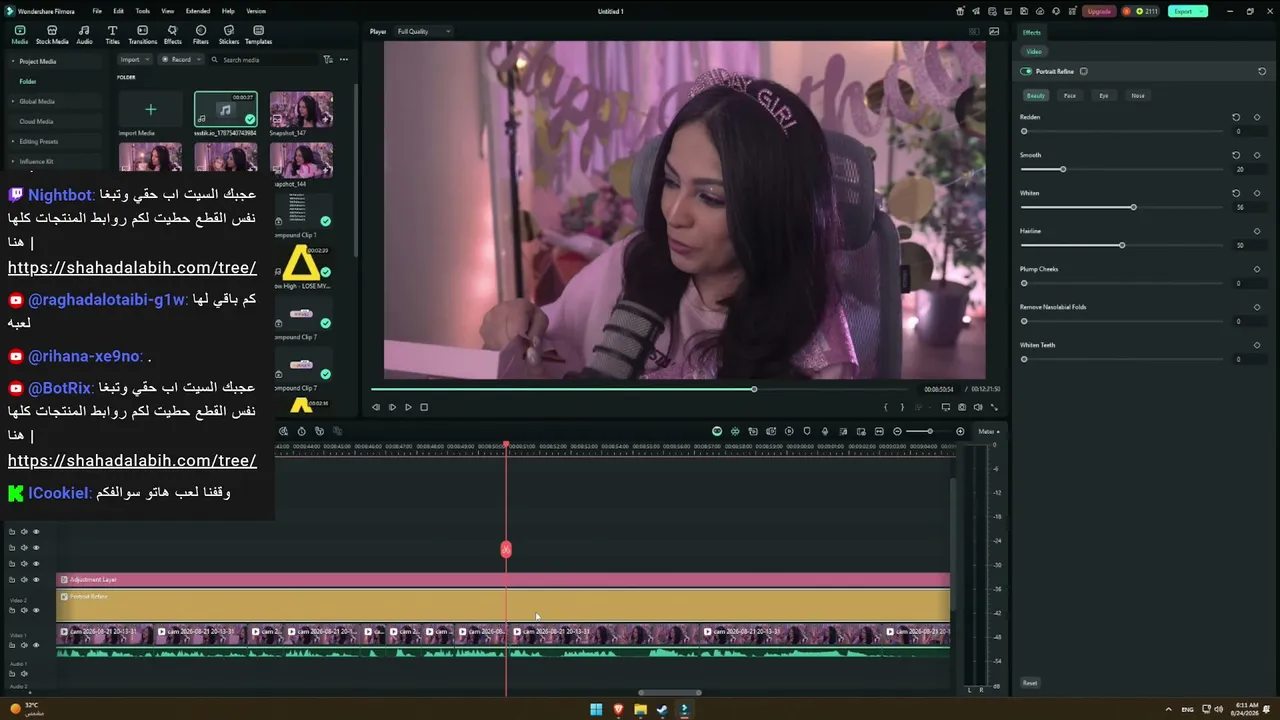Open the Titles tab
The image size is (1280, 720).
[112, 35]
